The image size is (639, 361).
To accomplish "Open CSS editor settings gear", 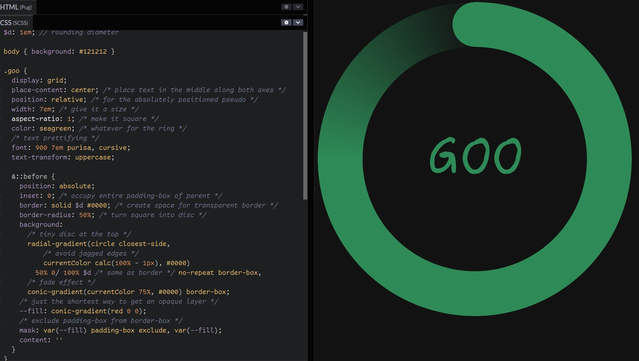I will click(286, 22).
